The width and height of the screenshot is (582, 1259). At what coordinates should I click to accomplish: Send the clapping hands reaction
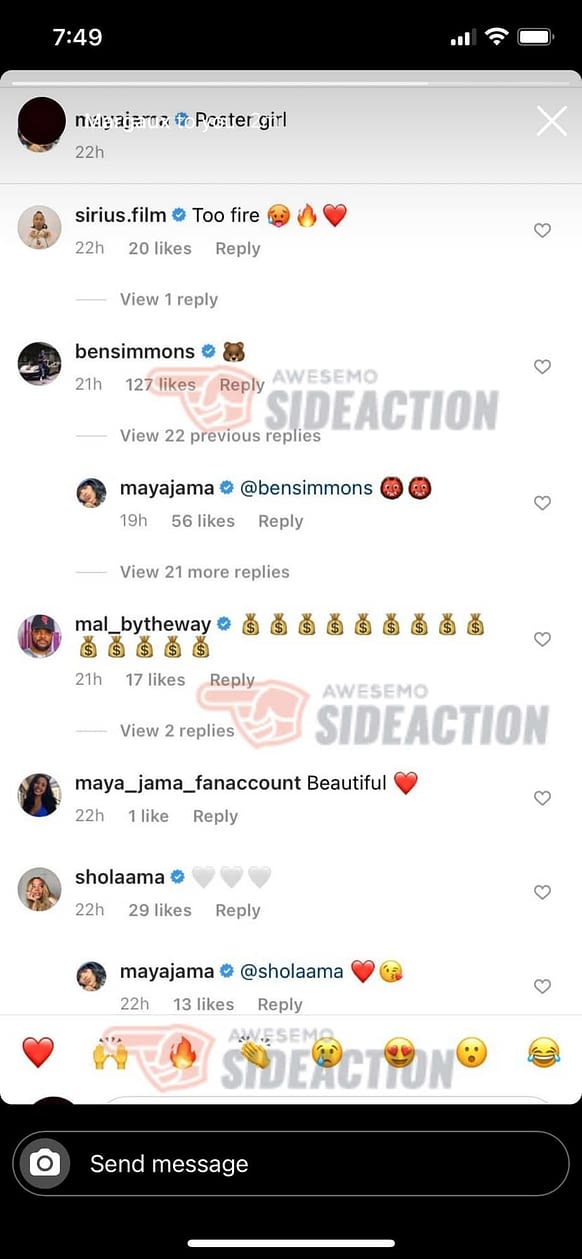coord(255,1052)
